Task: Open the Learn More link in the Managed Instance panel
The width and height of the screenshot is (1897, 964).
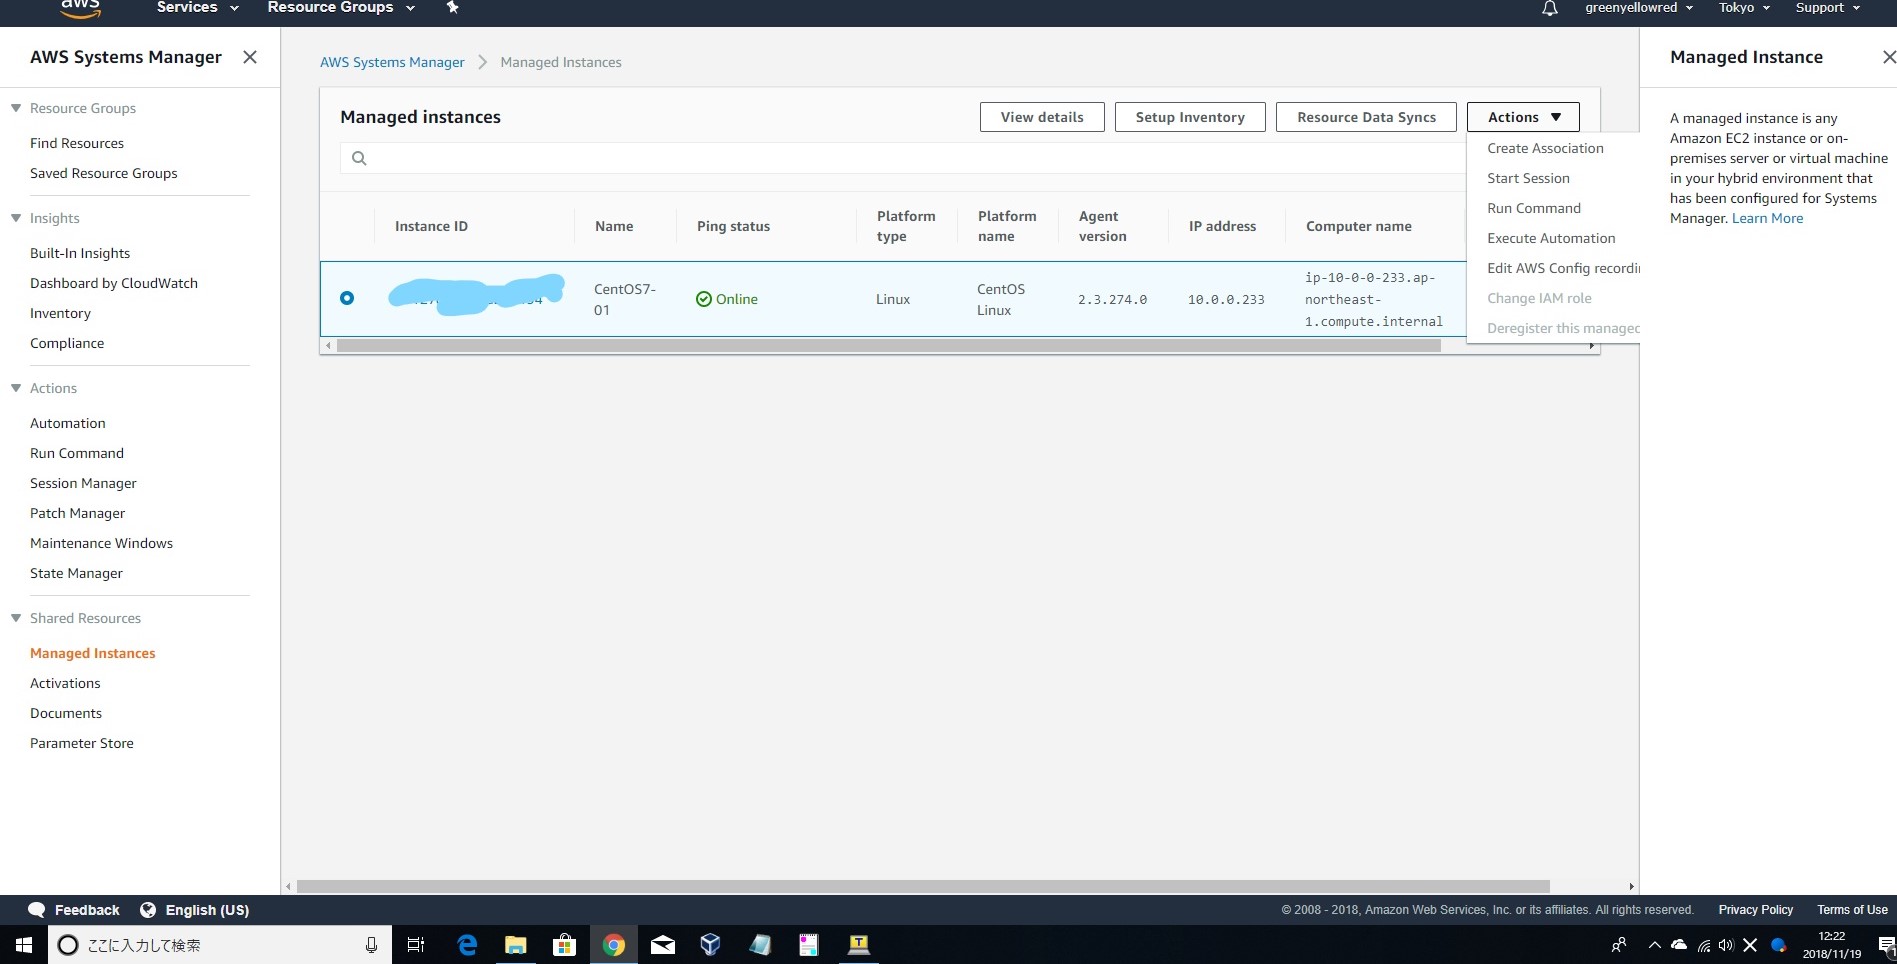Action: (1766, 218)
